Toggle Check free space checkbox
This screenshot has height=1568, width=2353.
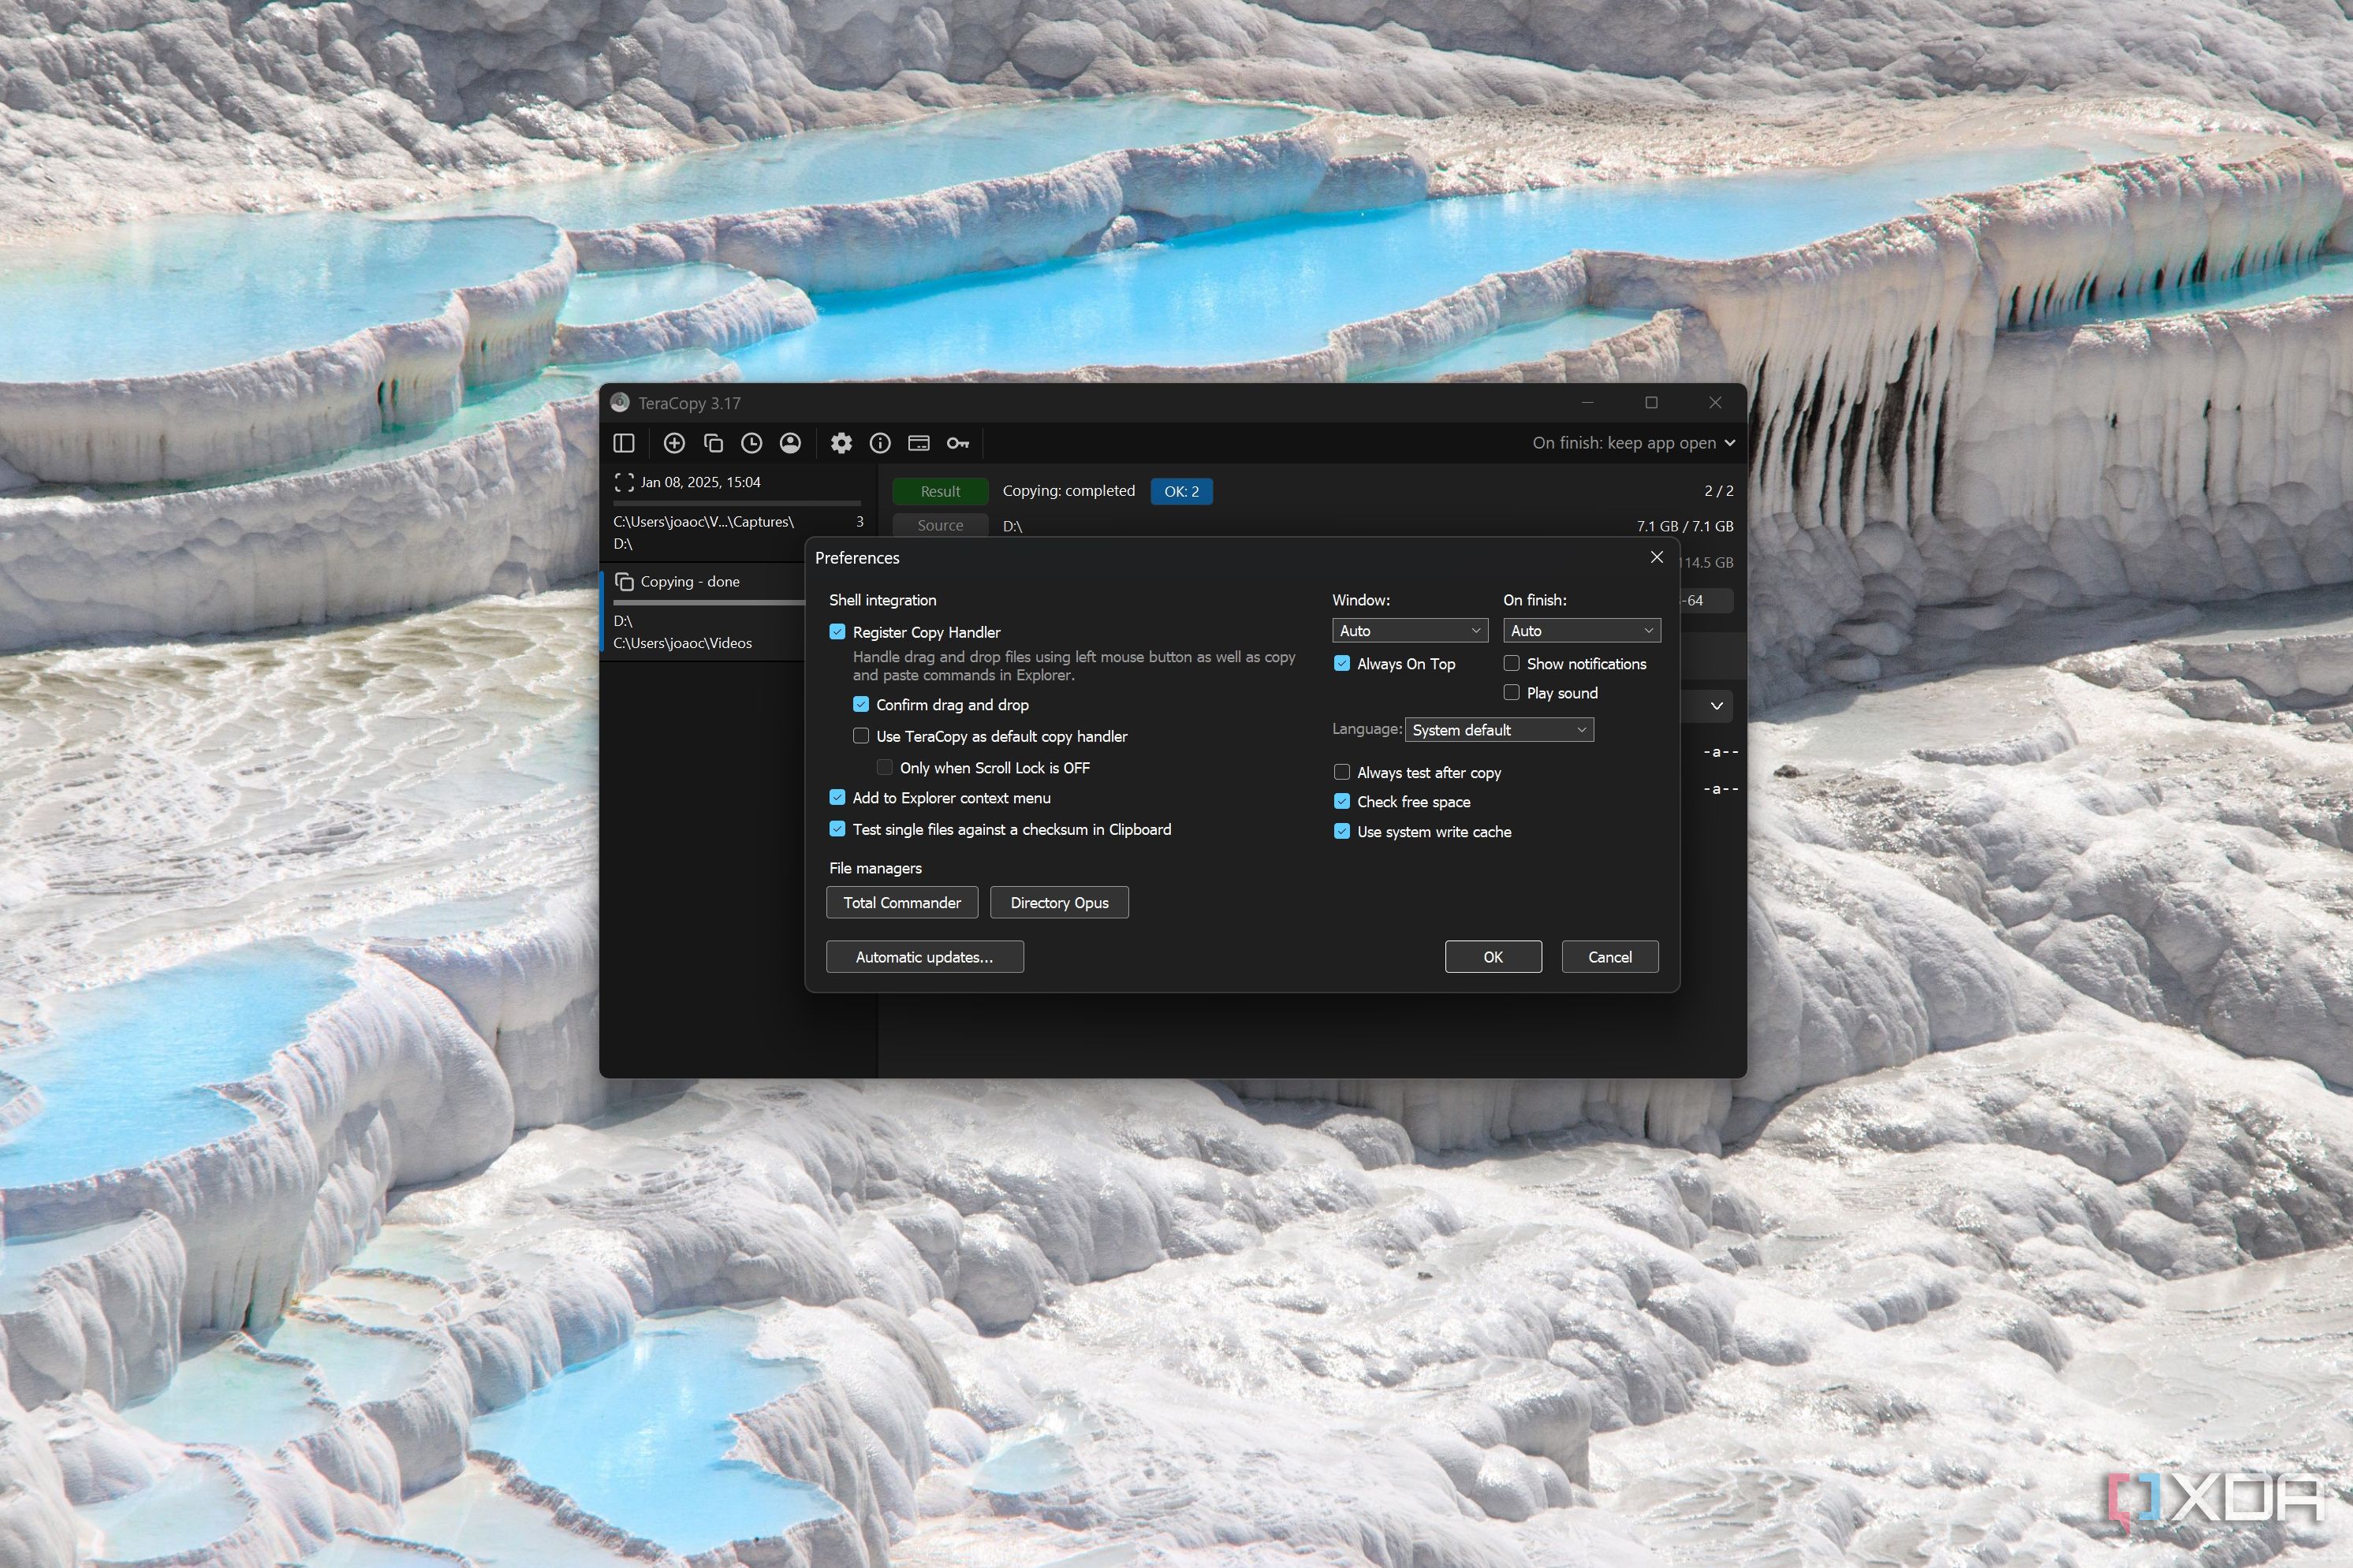pos(1342,801)
